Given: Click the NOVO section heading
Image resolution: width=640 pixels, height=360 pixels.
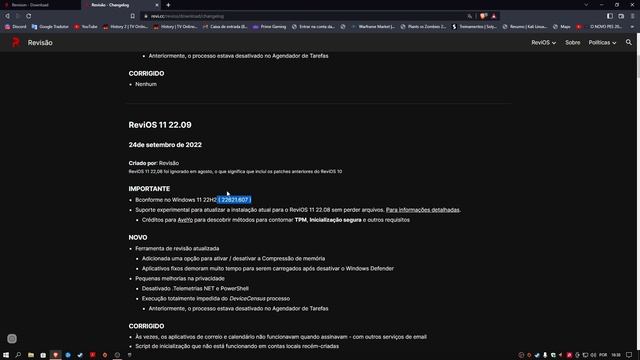Looking at the screenshot, I should pos(138,237).
